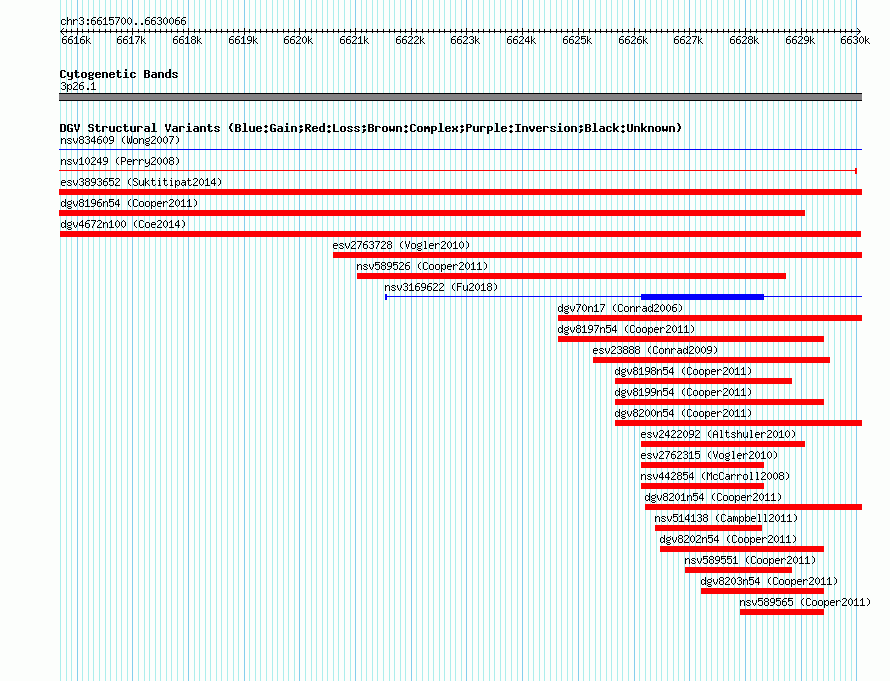
Task: Select the nsv589565 (Cooper2011) variant label
Action: tap(805, 602)
